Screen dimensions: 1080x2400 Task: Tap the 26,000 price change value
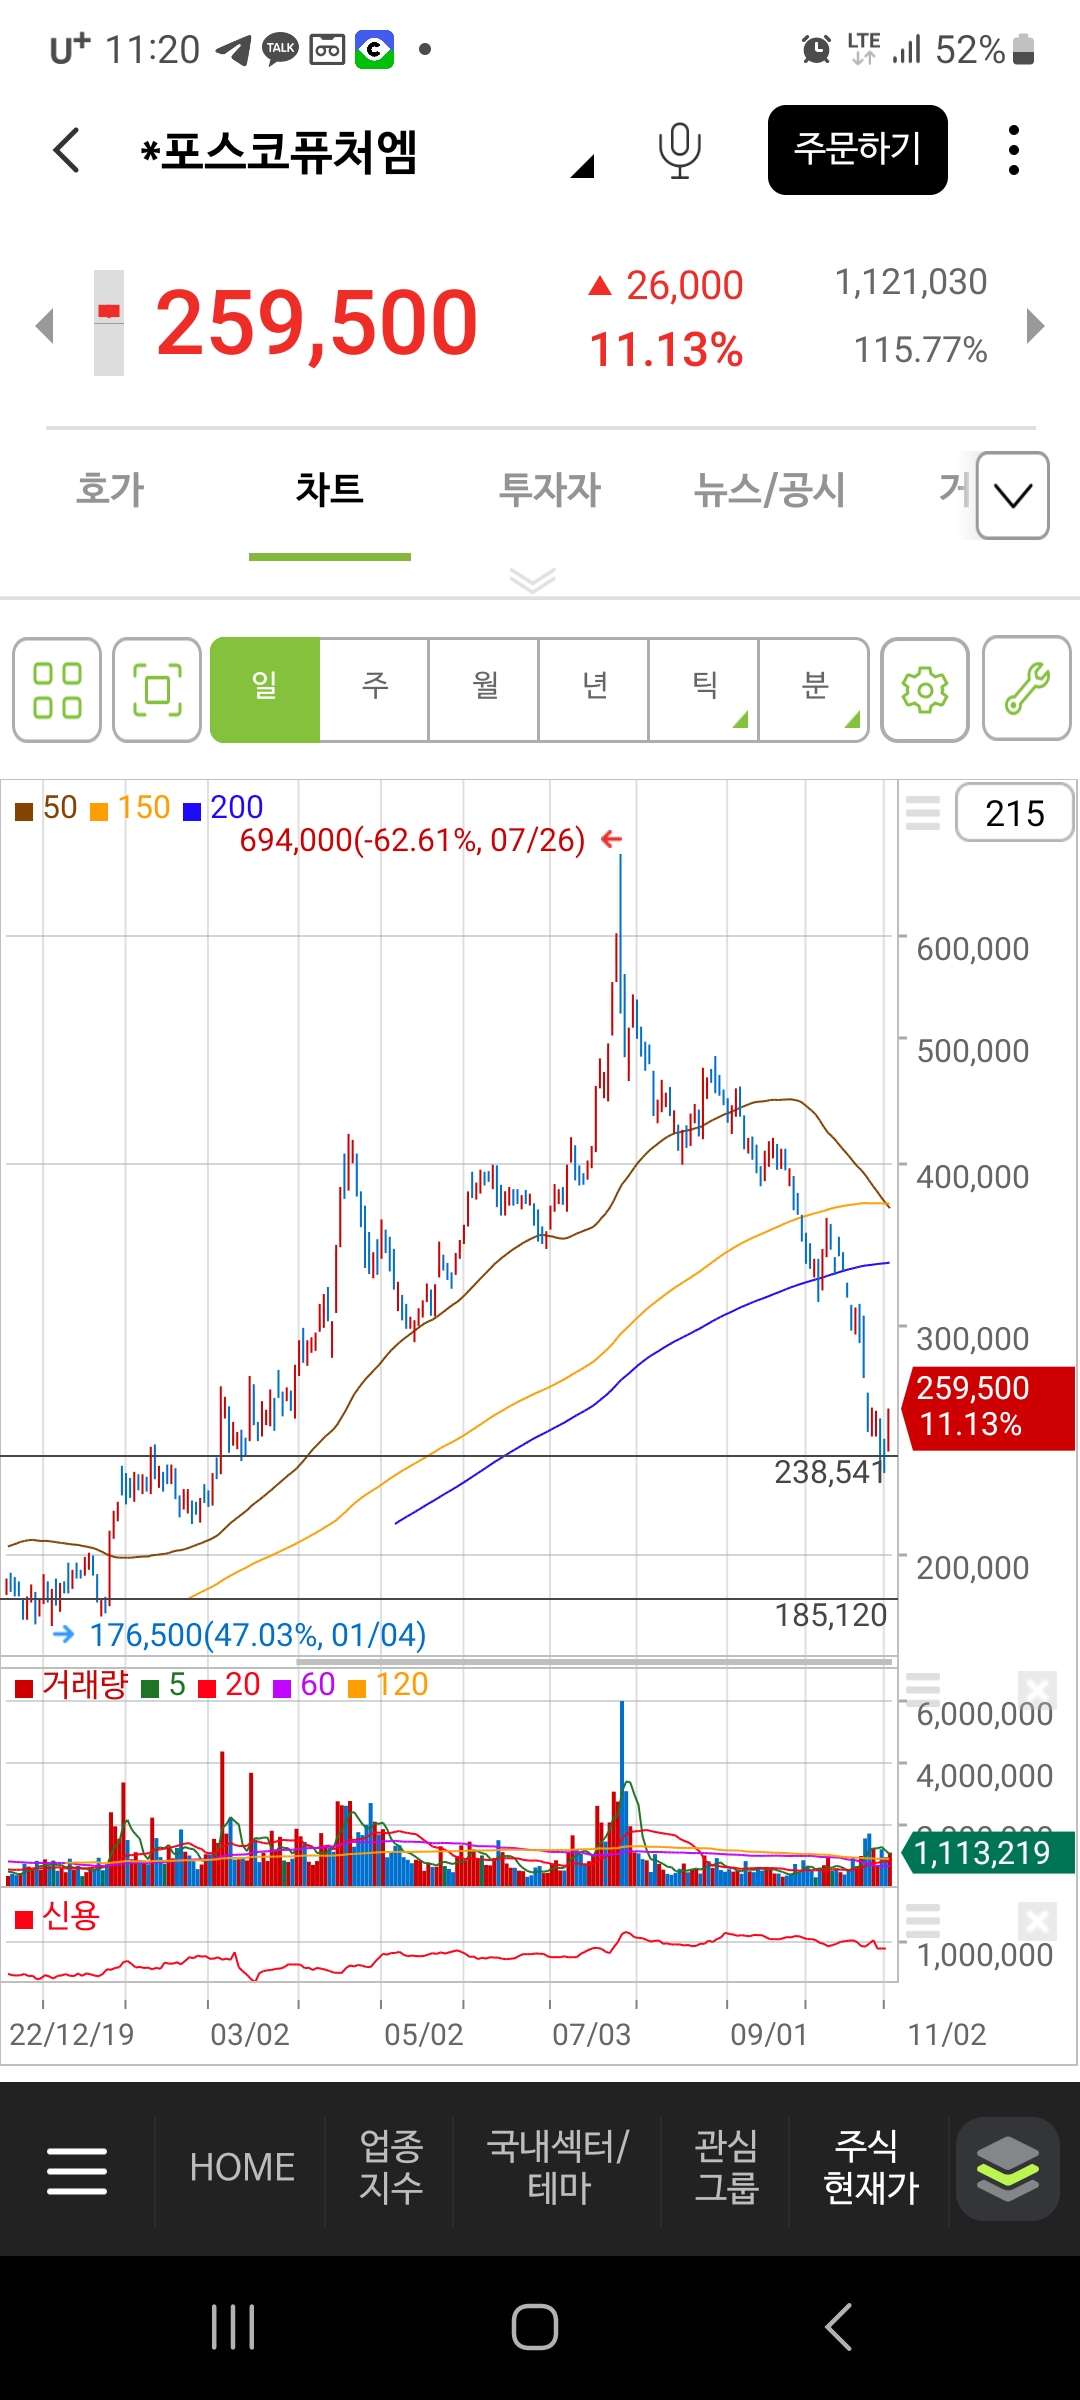coord(684,286)
